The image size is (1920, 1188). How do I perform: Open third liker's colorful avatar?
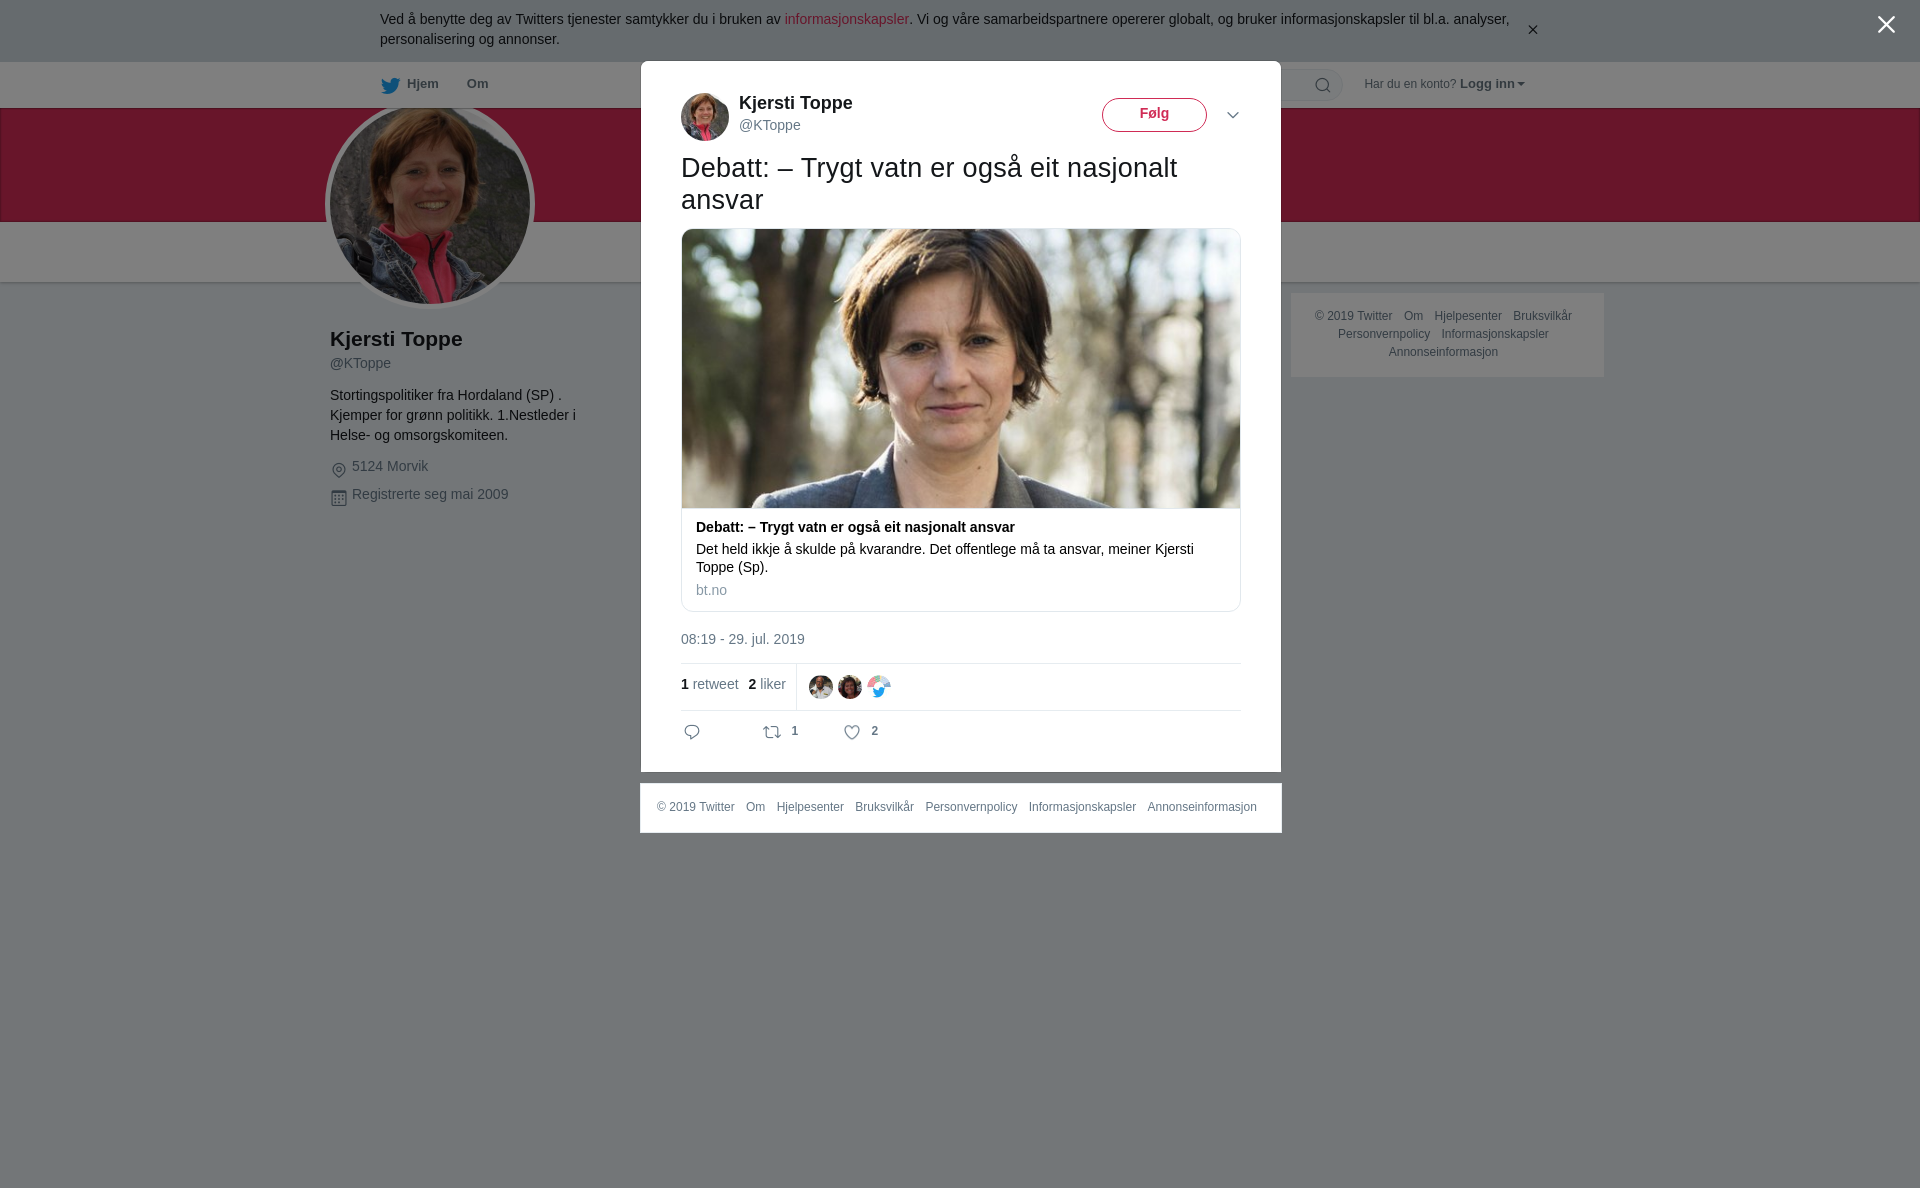879,687
